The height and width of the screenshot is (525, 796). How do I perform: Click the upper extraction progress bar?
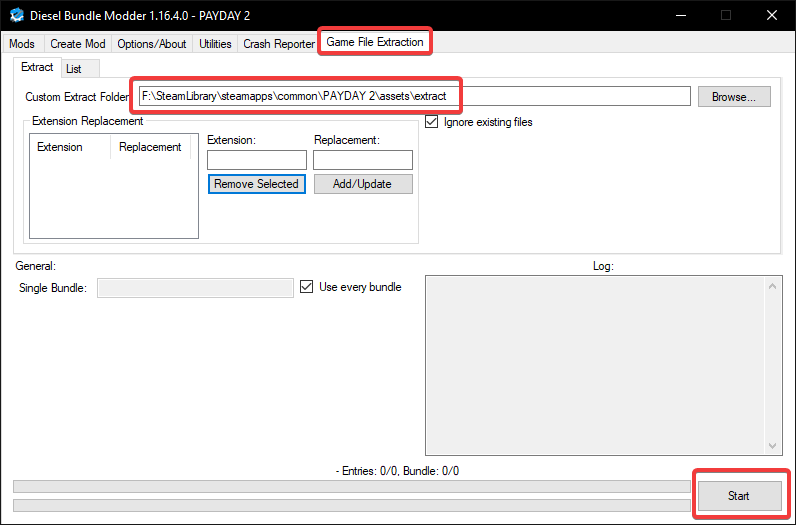[x=352, y=486]
